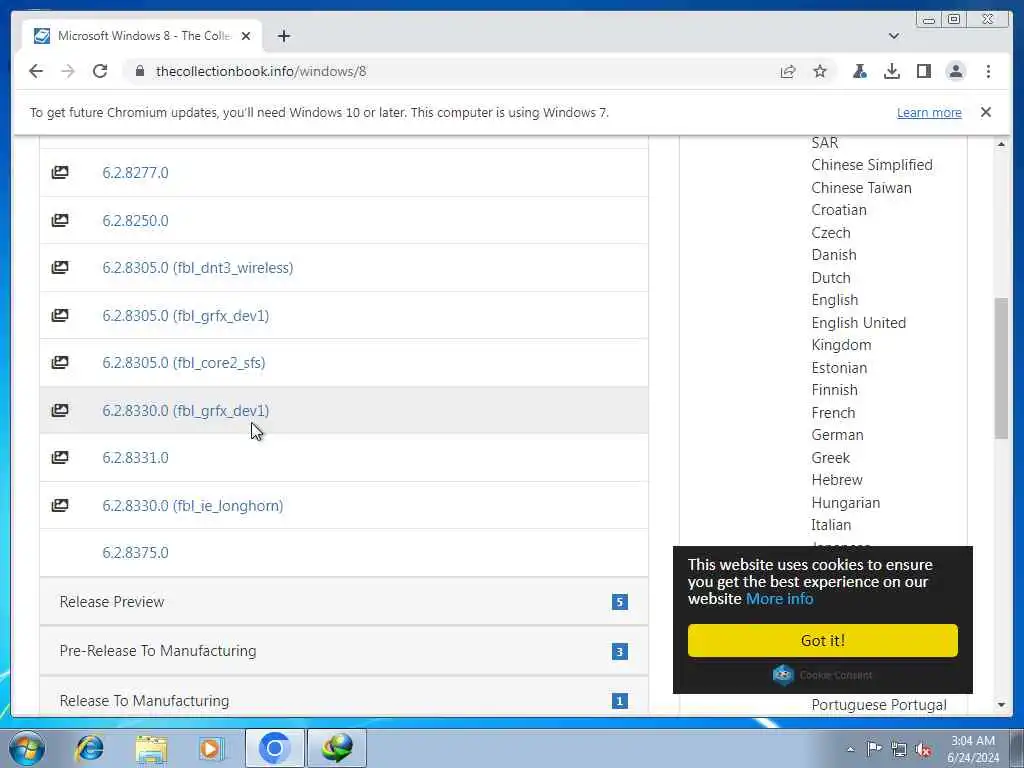
Task: Switch to the Chromium taskbar button
Action: 274,748
